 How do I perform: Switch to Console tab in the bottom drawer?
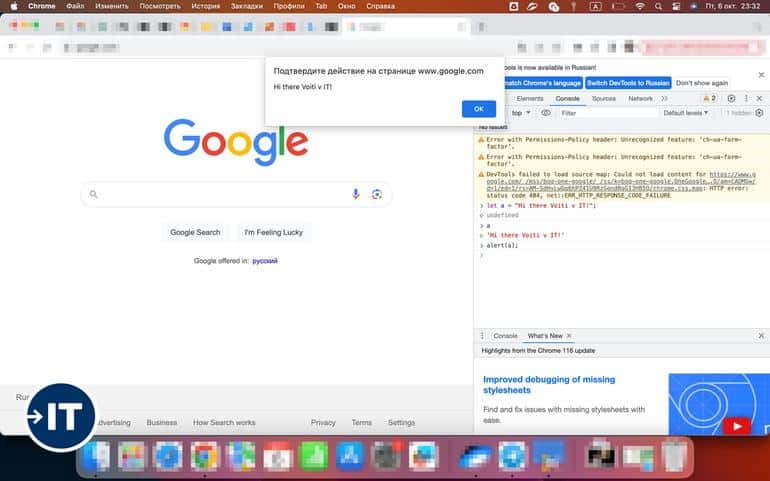[x=505, y=336]
